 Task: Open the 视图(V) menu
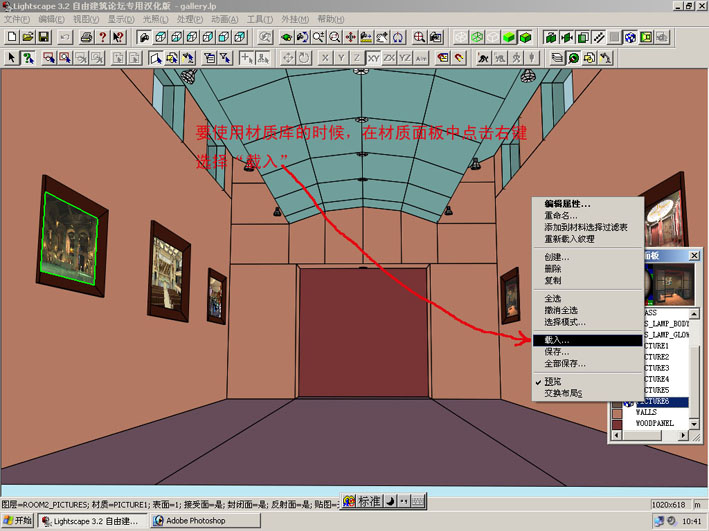tap(86, 19)
